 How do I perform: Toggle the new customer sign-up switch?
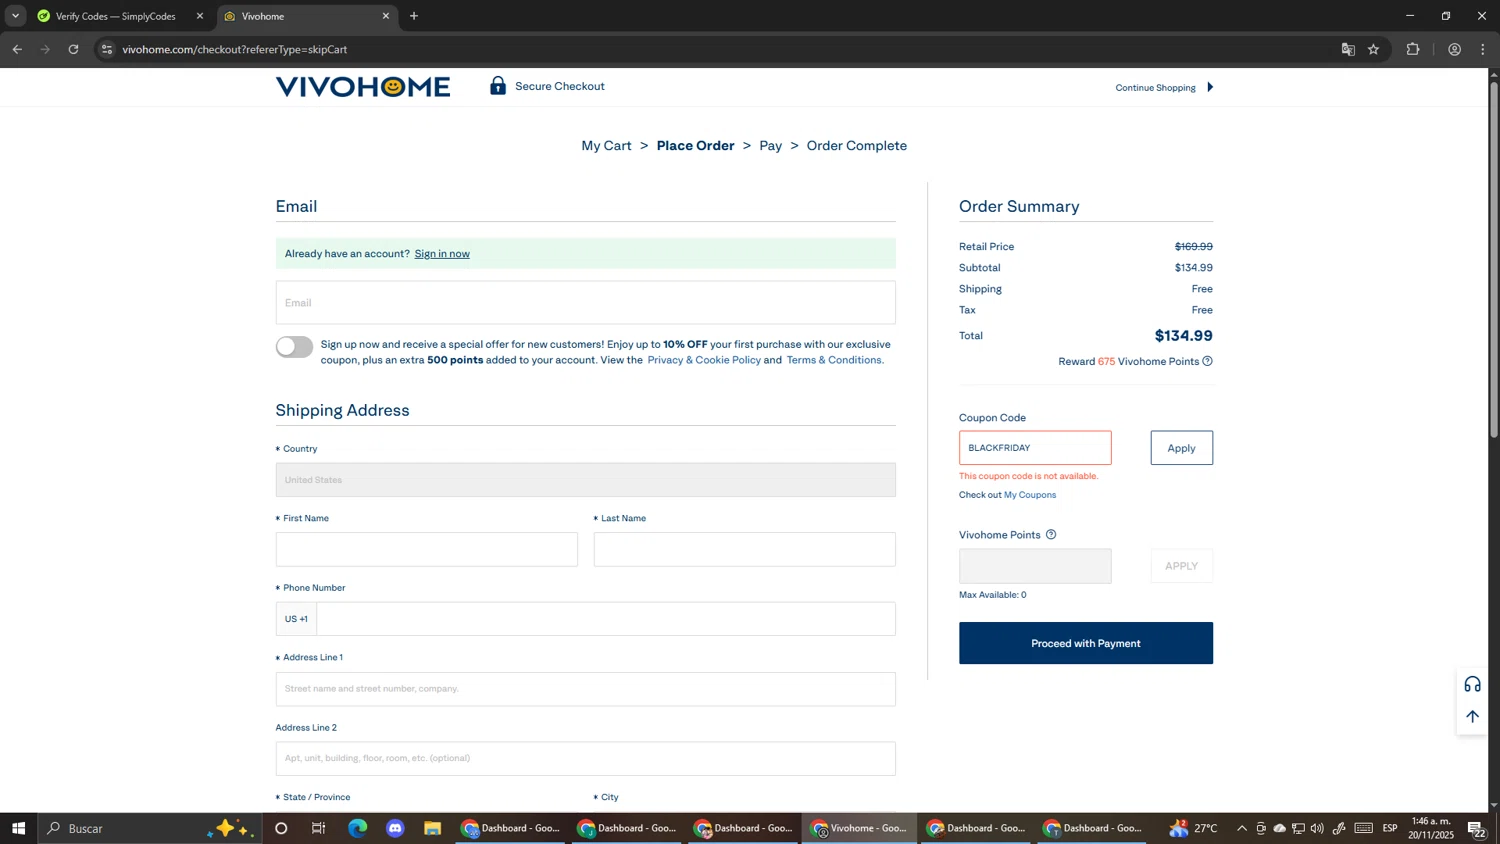click(x=294, y=347)
